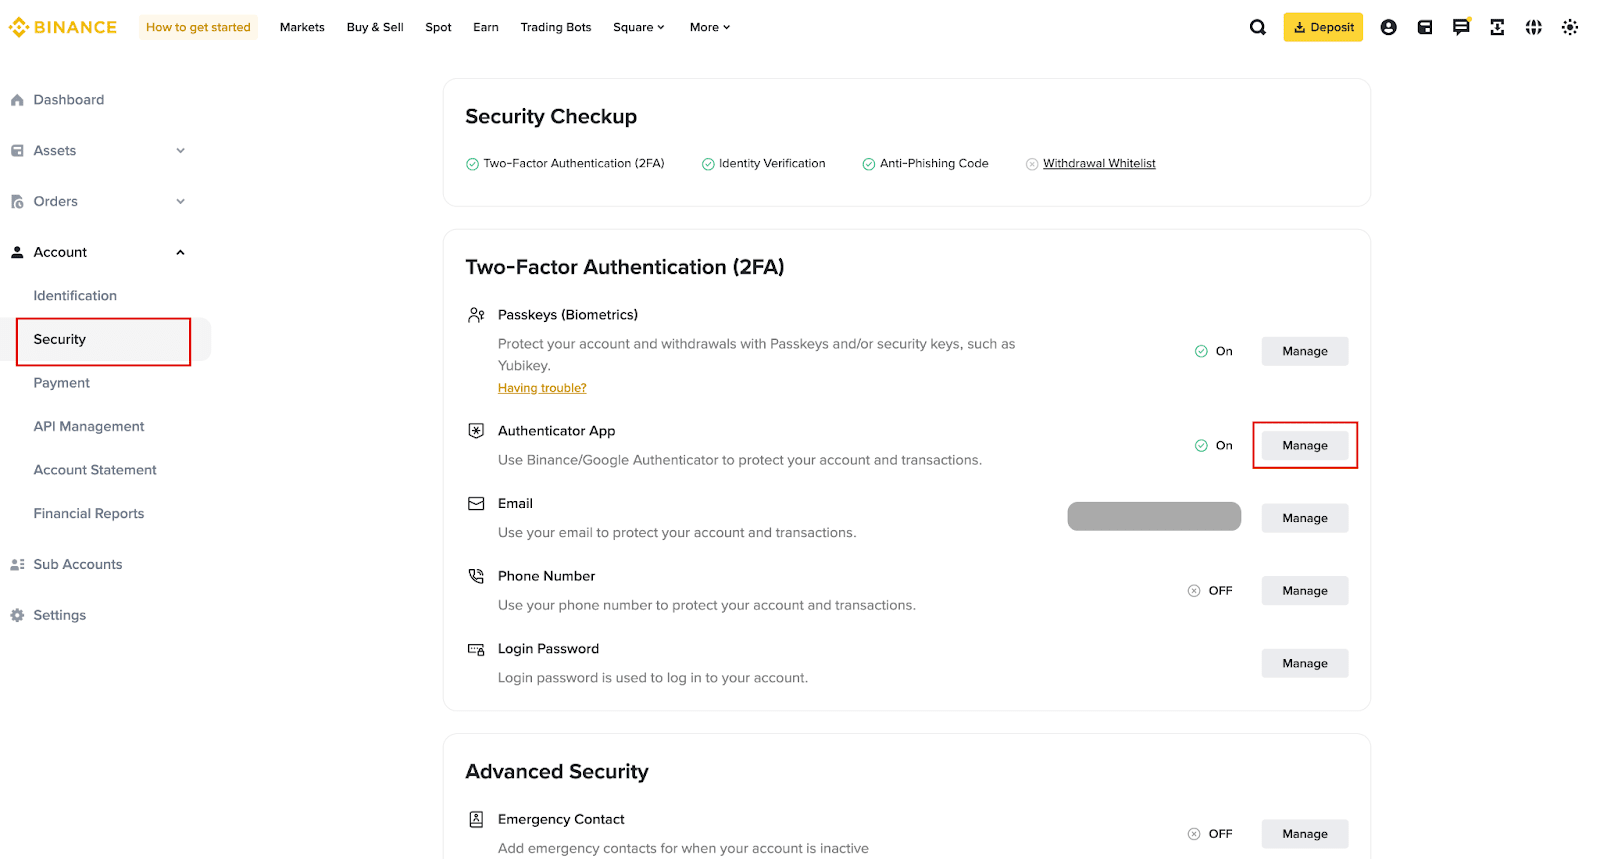Click the Emergency Contact OFF status

1210,834
